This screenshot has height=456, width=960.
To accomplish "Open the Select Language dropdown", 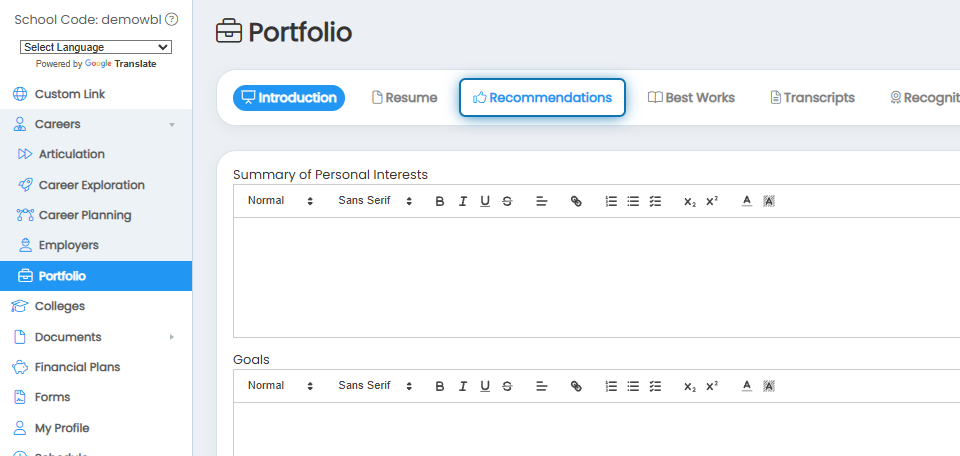I will 96,47.
